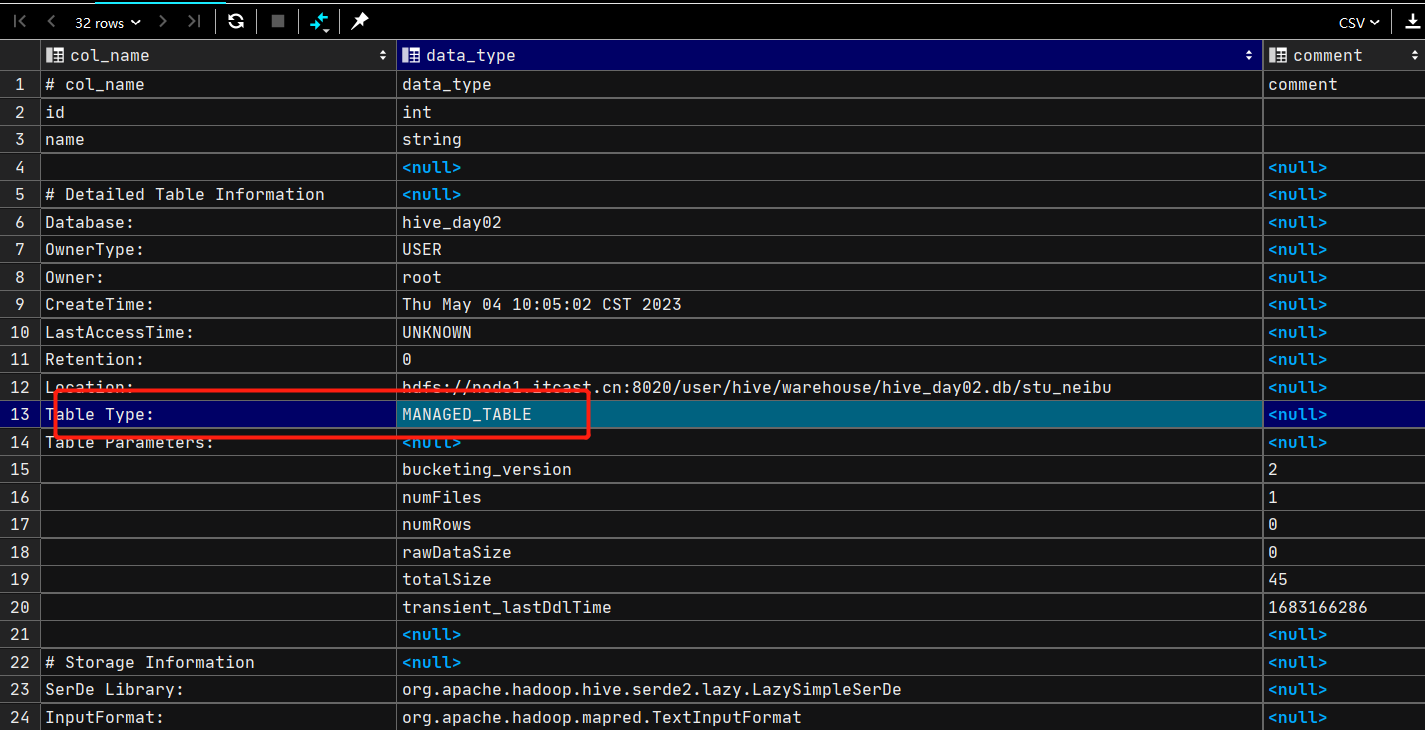Select the 'Database:' cell
The width and height of the screenshot is (1425, 730).
218,222
